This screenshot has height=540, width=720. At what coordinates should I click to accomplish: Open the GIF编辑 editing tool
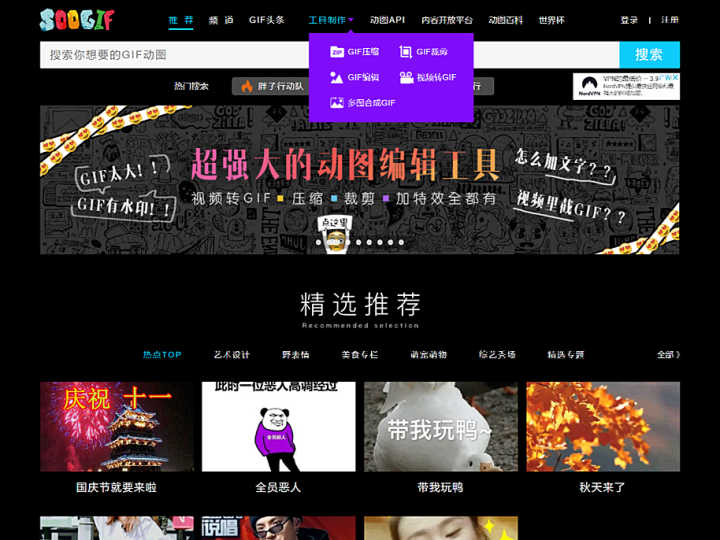354,77
